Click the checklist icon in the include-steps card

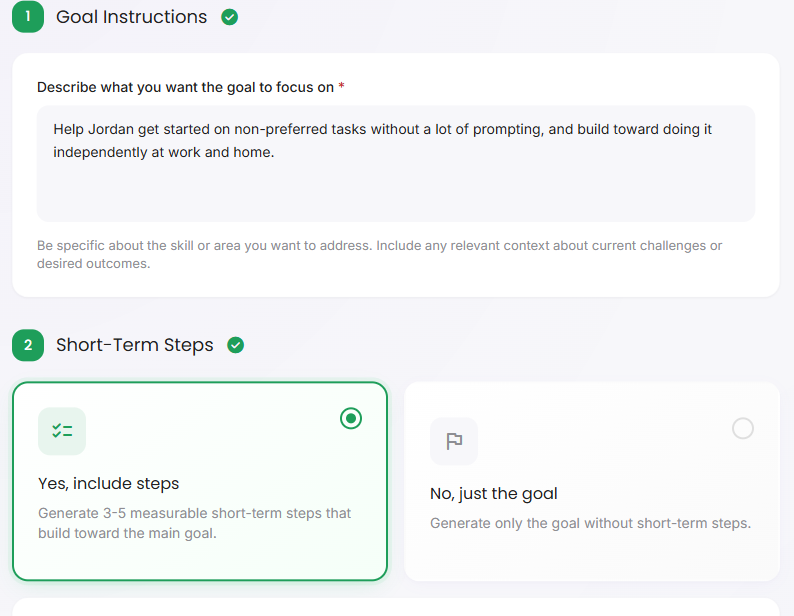coord(62,431)
